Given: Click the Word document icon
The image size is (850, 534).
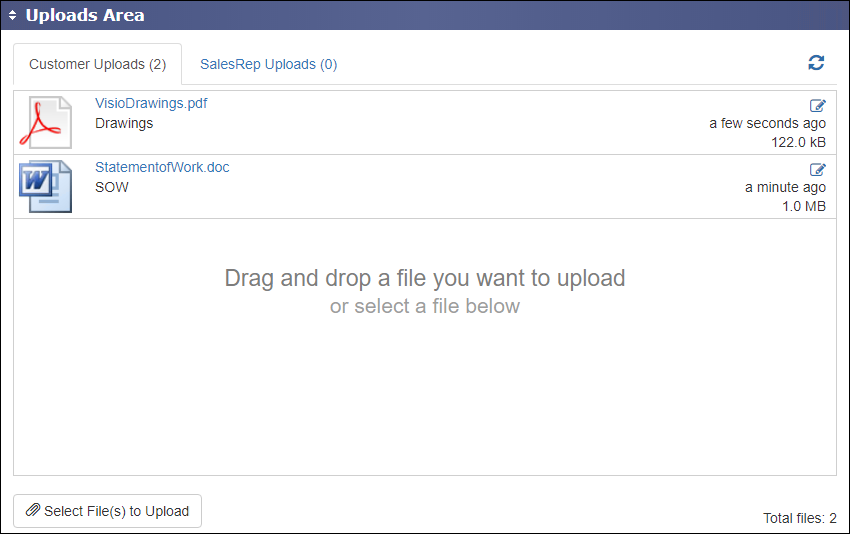Looking at the screenshot, I should (x=46, y=186).
